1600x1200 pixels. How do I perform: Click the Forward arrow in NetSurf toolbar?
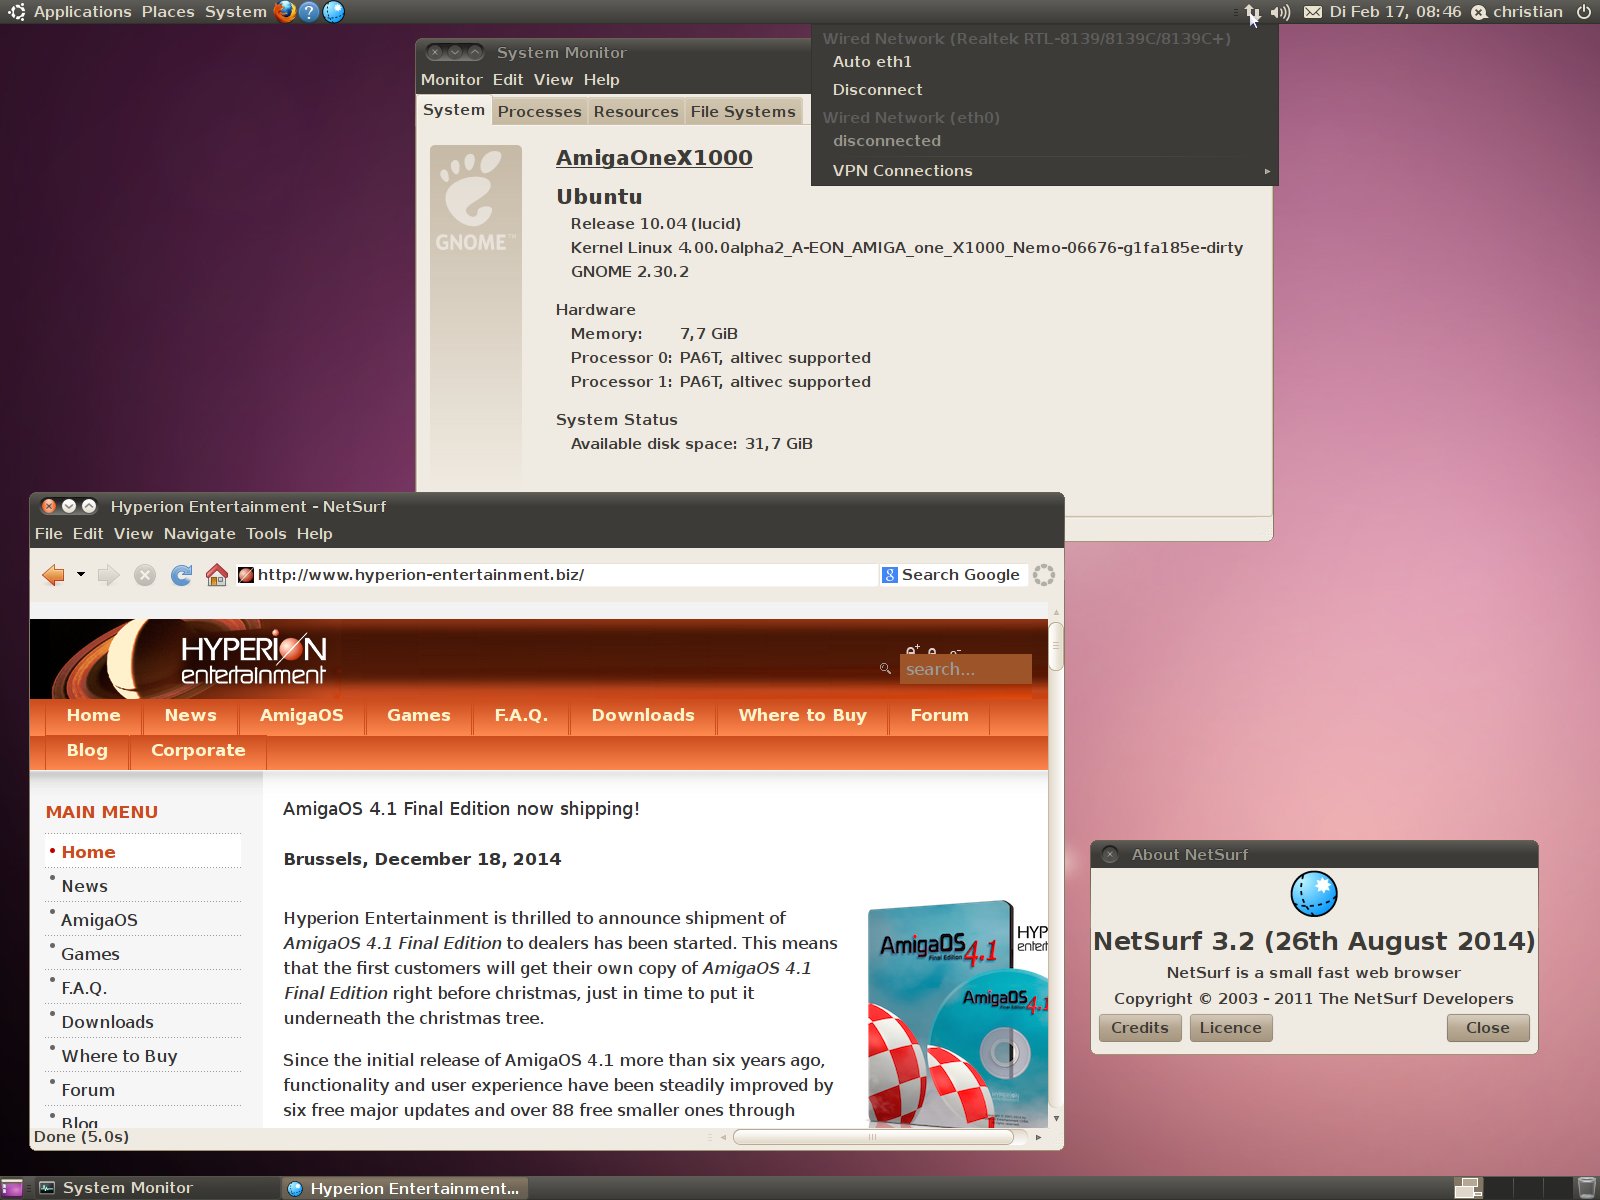[109, 575]
